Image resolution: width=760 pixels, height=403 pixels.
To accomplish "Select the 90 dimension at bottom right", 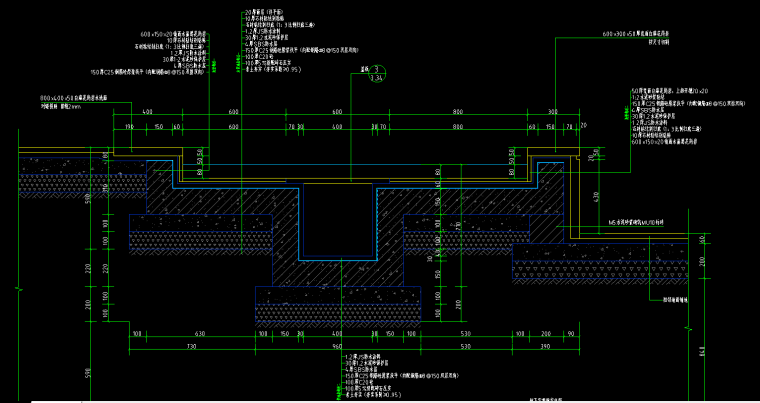I will coord(570,334).
